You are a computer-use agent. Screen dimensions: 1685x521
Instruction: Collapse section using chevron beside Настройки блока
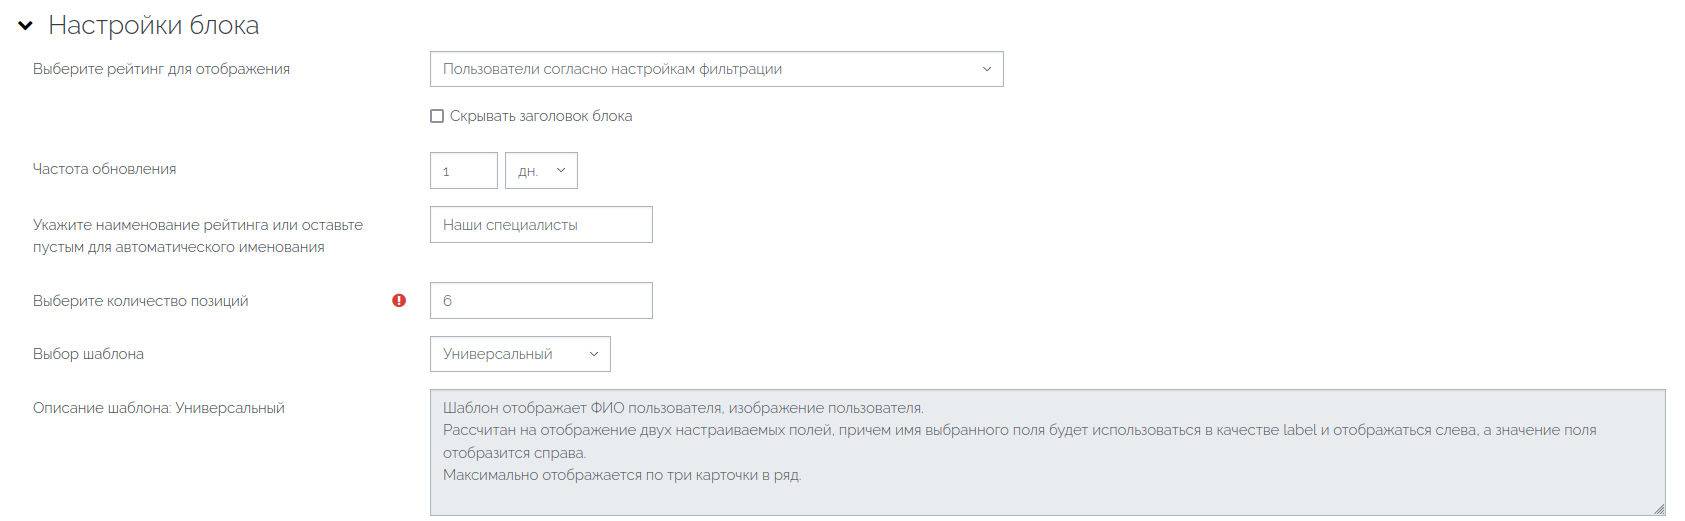pyautogui.click(x=26, y=26)
